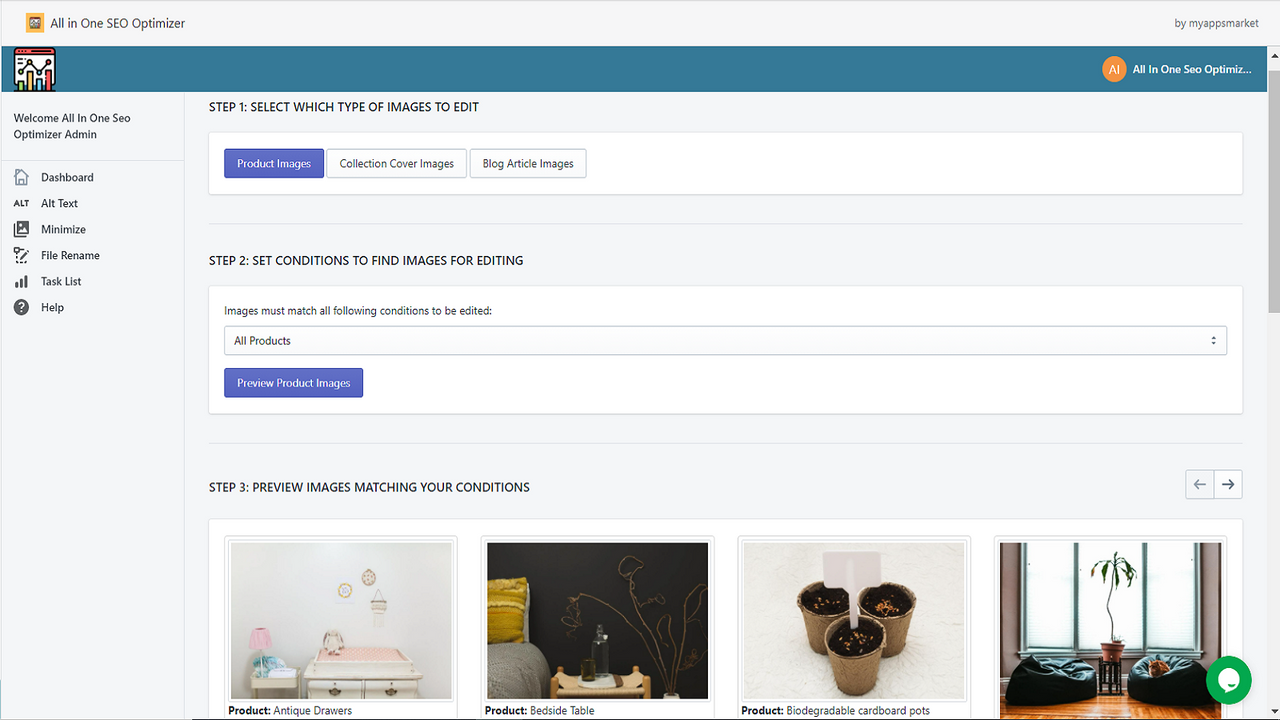The height and width of the screenshot is (720, 1280).
Task: Click the 'Welcome All In One Seo Optimizer Admin' text
Action: tap(72, 126)
